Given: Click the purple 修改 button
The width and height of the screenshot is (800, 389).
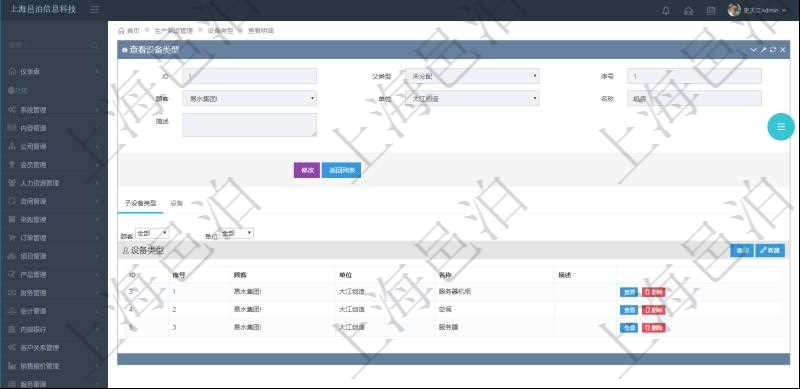Looking at the screenshot, I should (307, 171).
